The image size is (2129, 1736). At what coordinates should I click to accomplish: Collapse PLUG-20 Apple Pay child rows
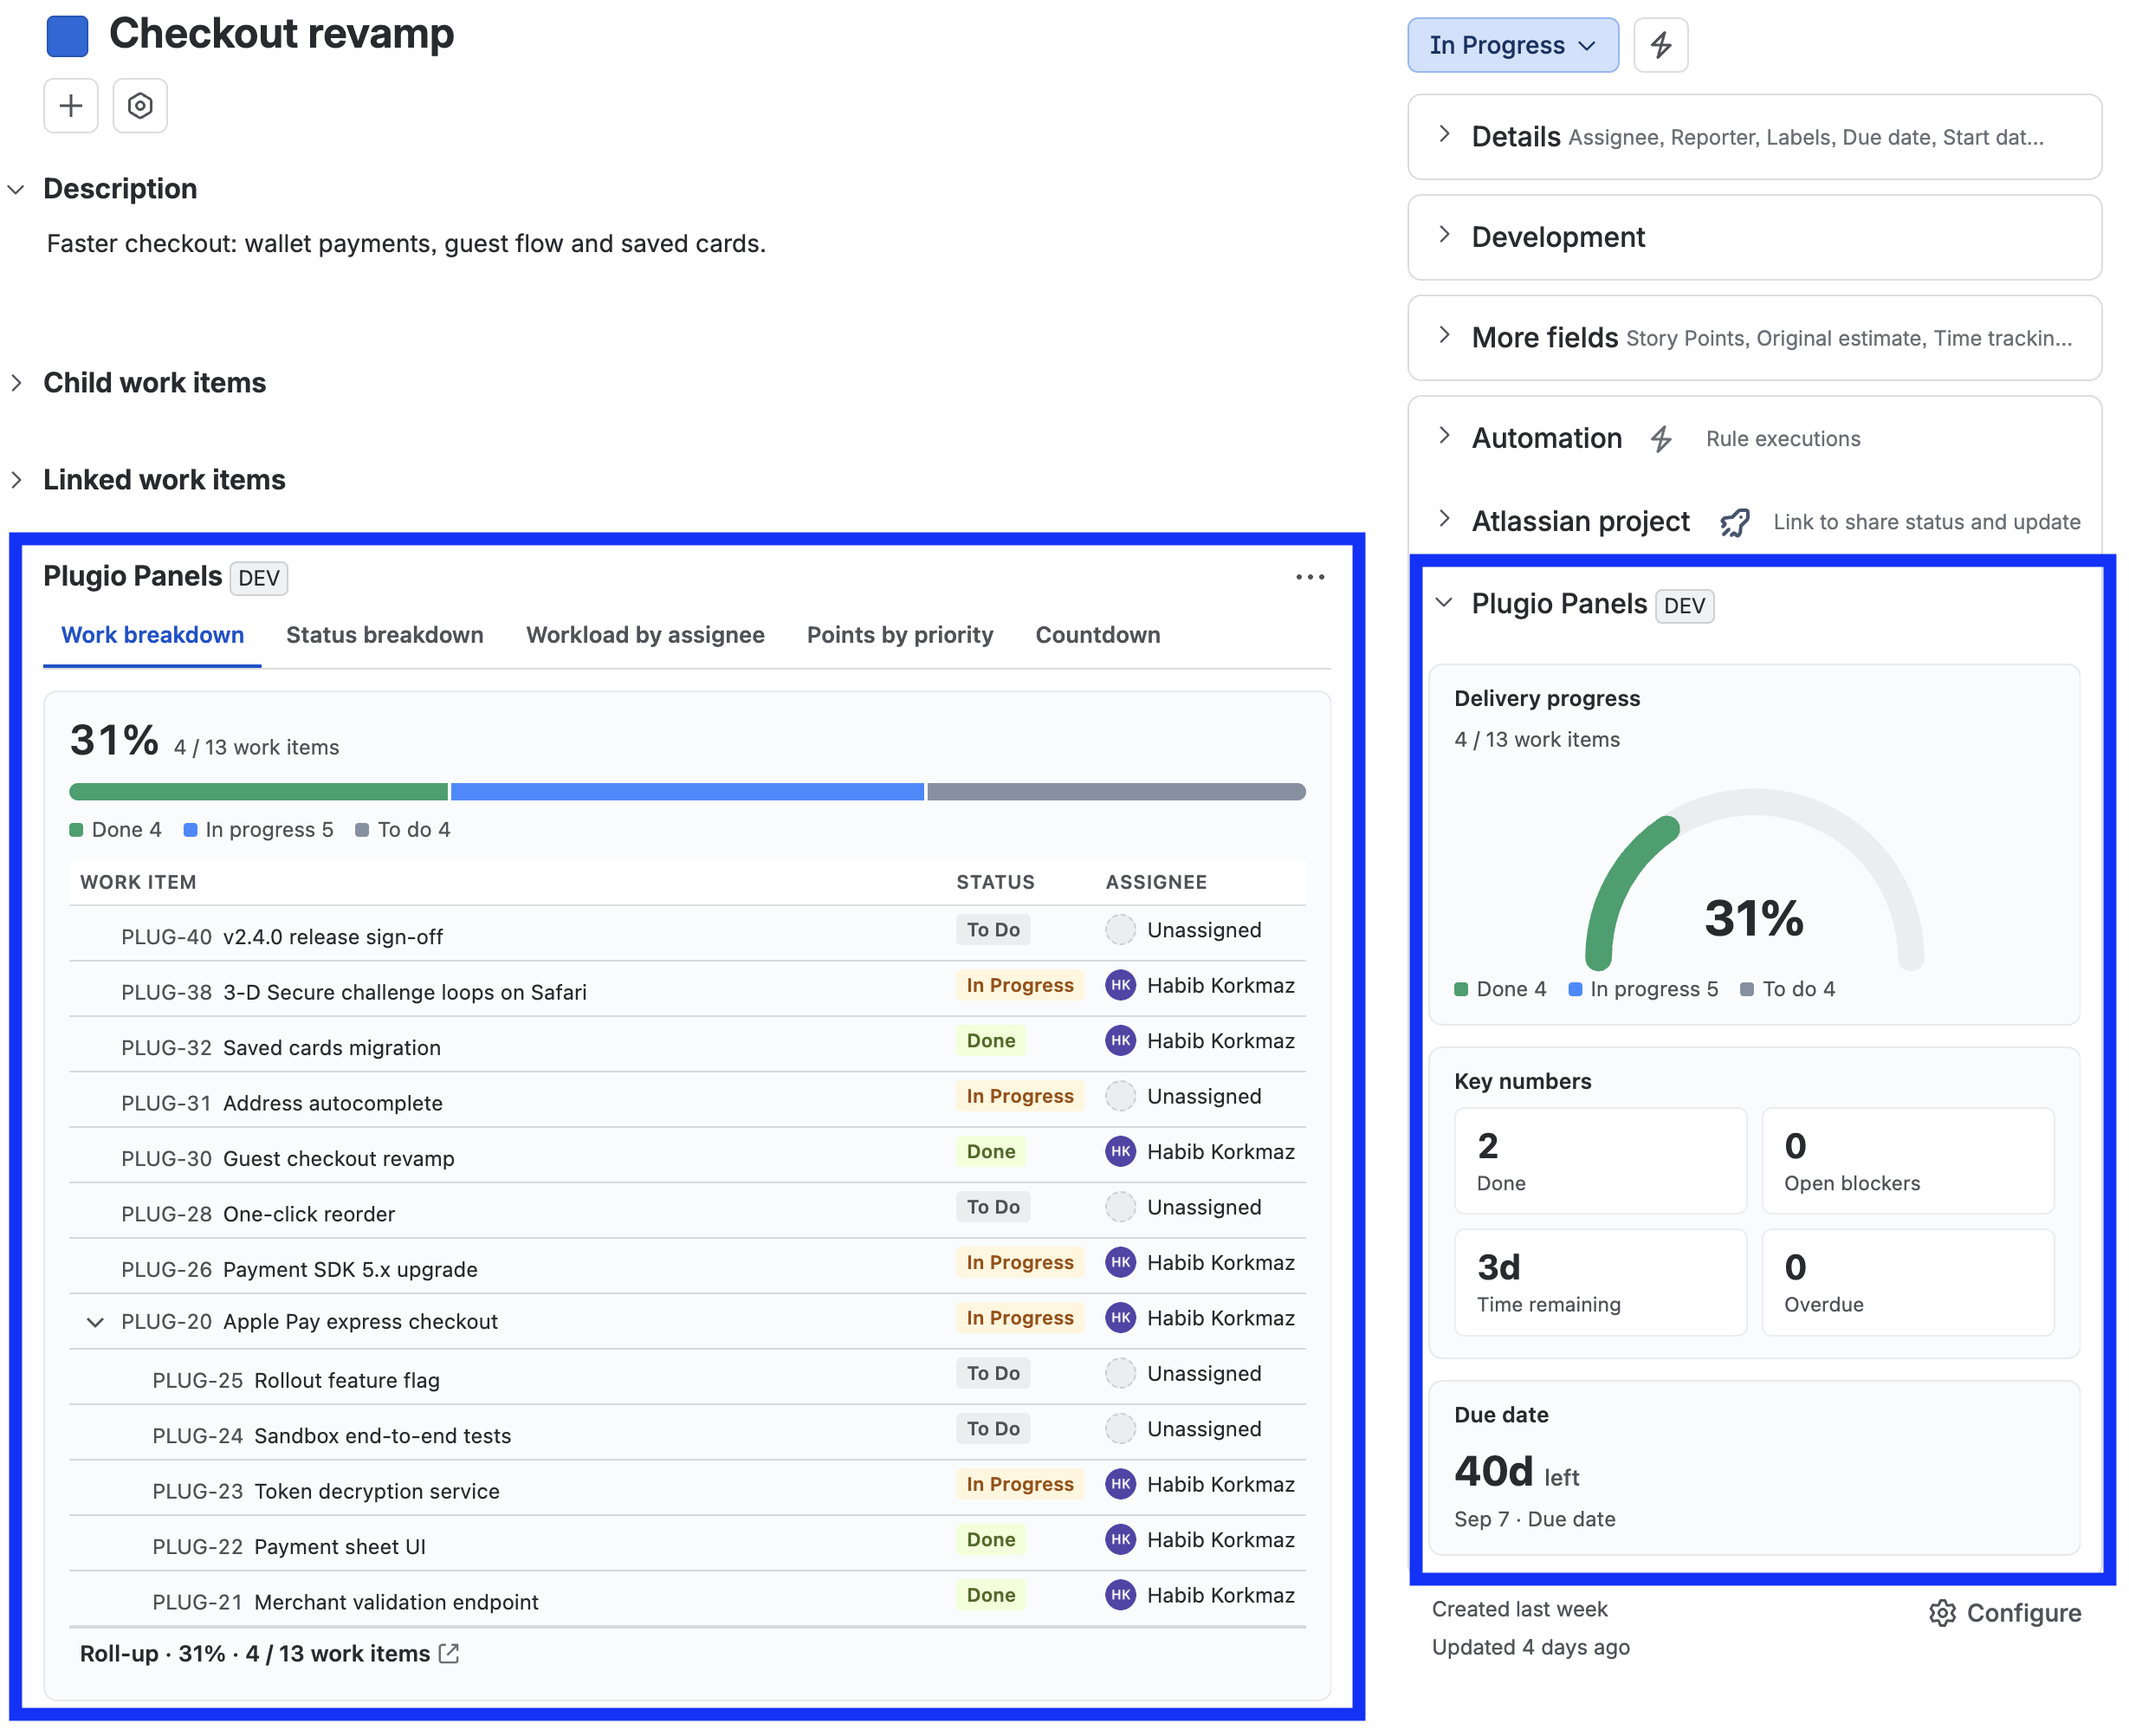(95, 1322)
